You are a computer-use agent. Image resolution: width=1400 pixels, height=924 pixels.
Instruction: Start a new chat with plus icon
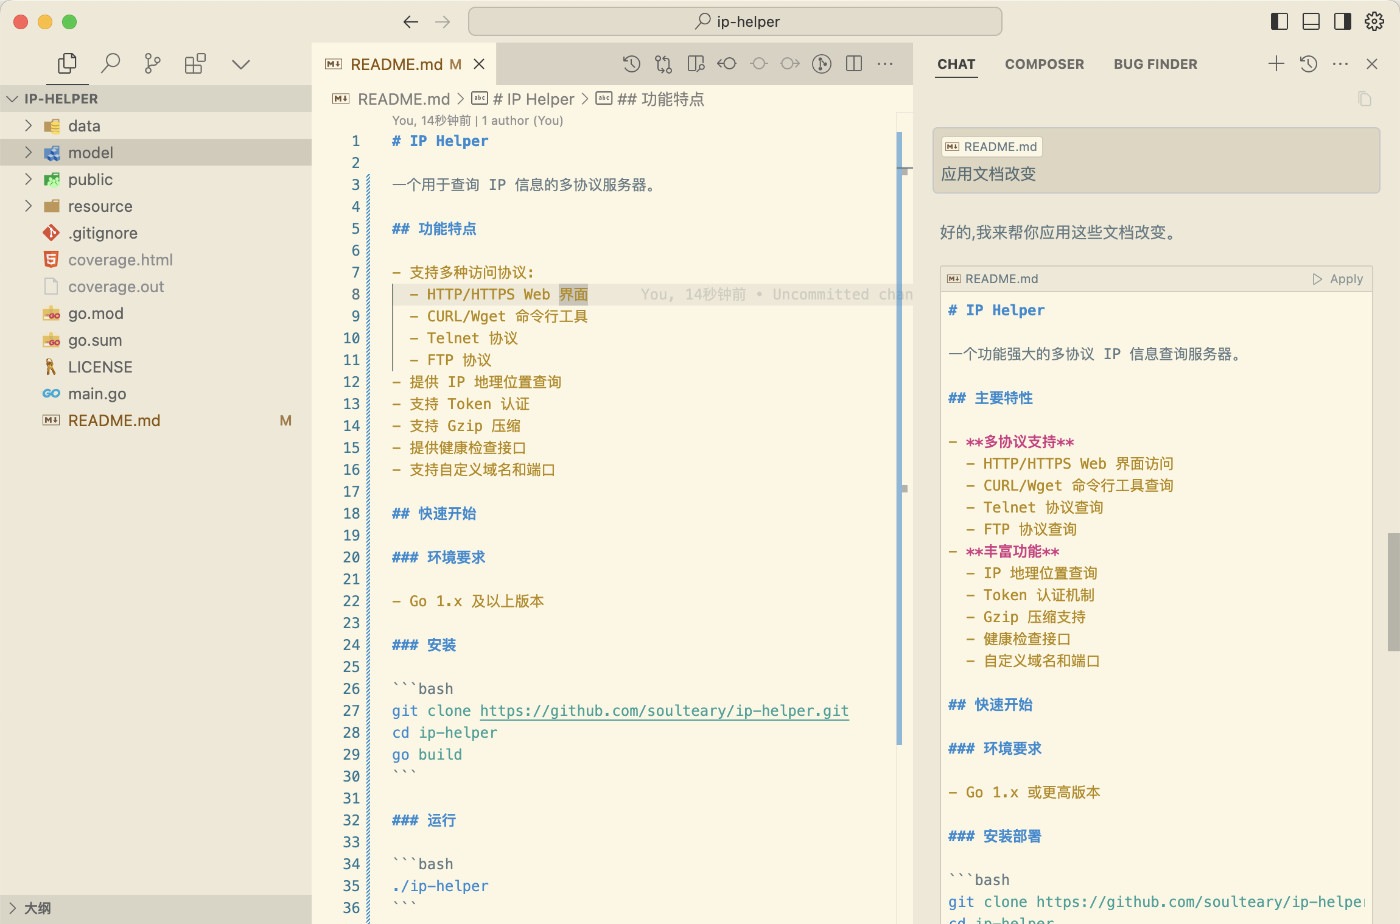(x=1276, y=64)
